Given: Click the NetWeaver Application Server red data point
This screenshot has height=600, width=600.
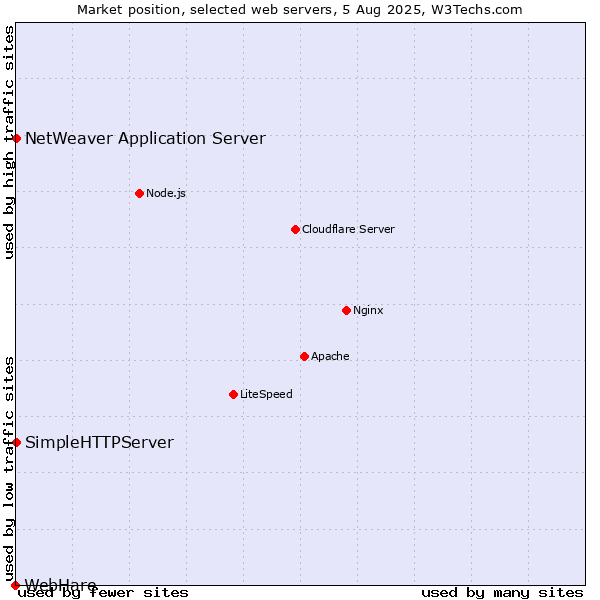Looking at the screenshot, I should (x=16, y=139).
